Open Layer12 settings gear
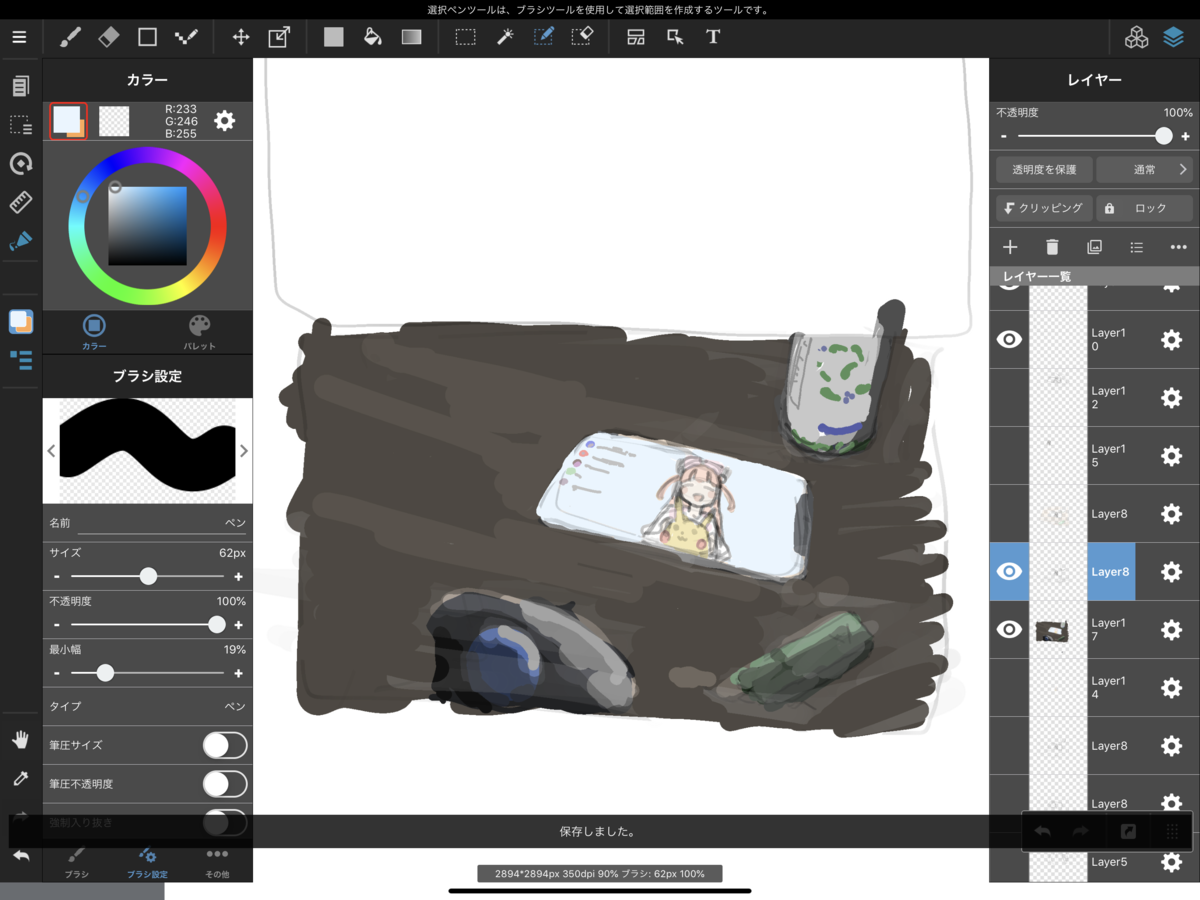 (x=1171, y=398)
